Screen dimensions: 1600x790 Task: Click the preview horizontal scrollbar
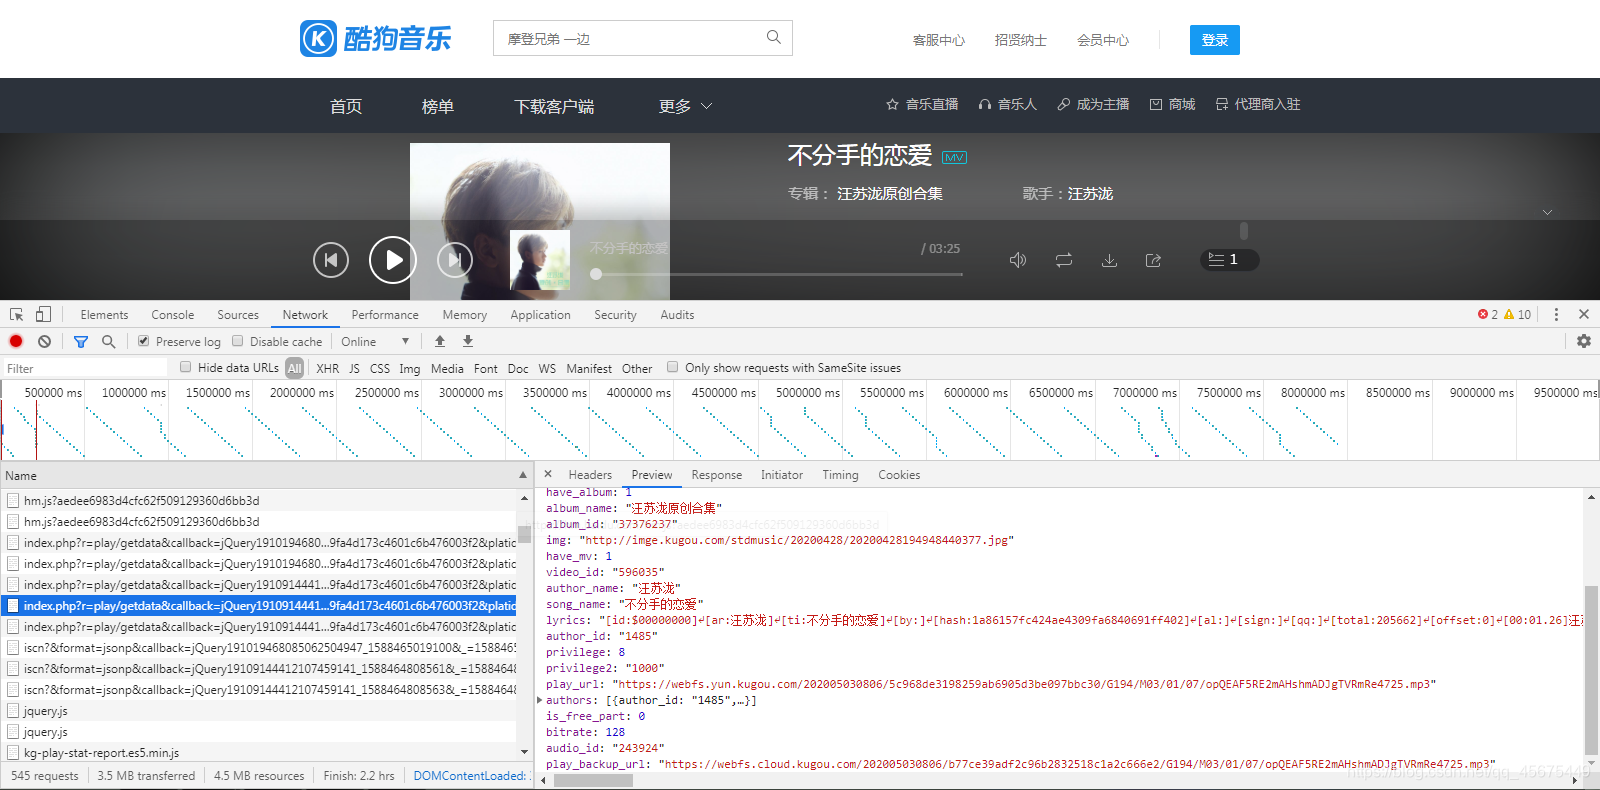pyautogui.click(x=592, y=781)
